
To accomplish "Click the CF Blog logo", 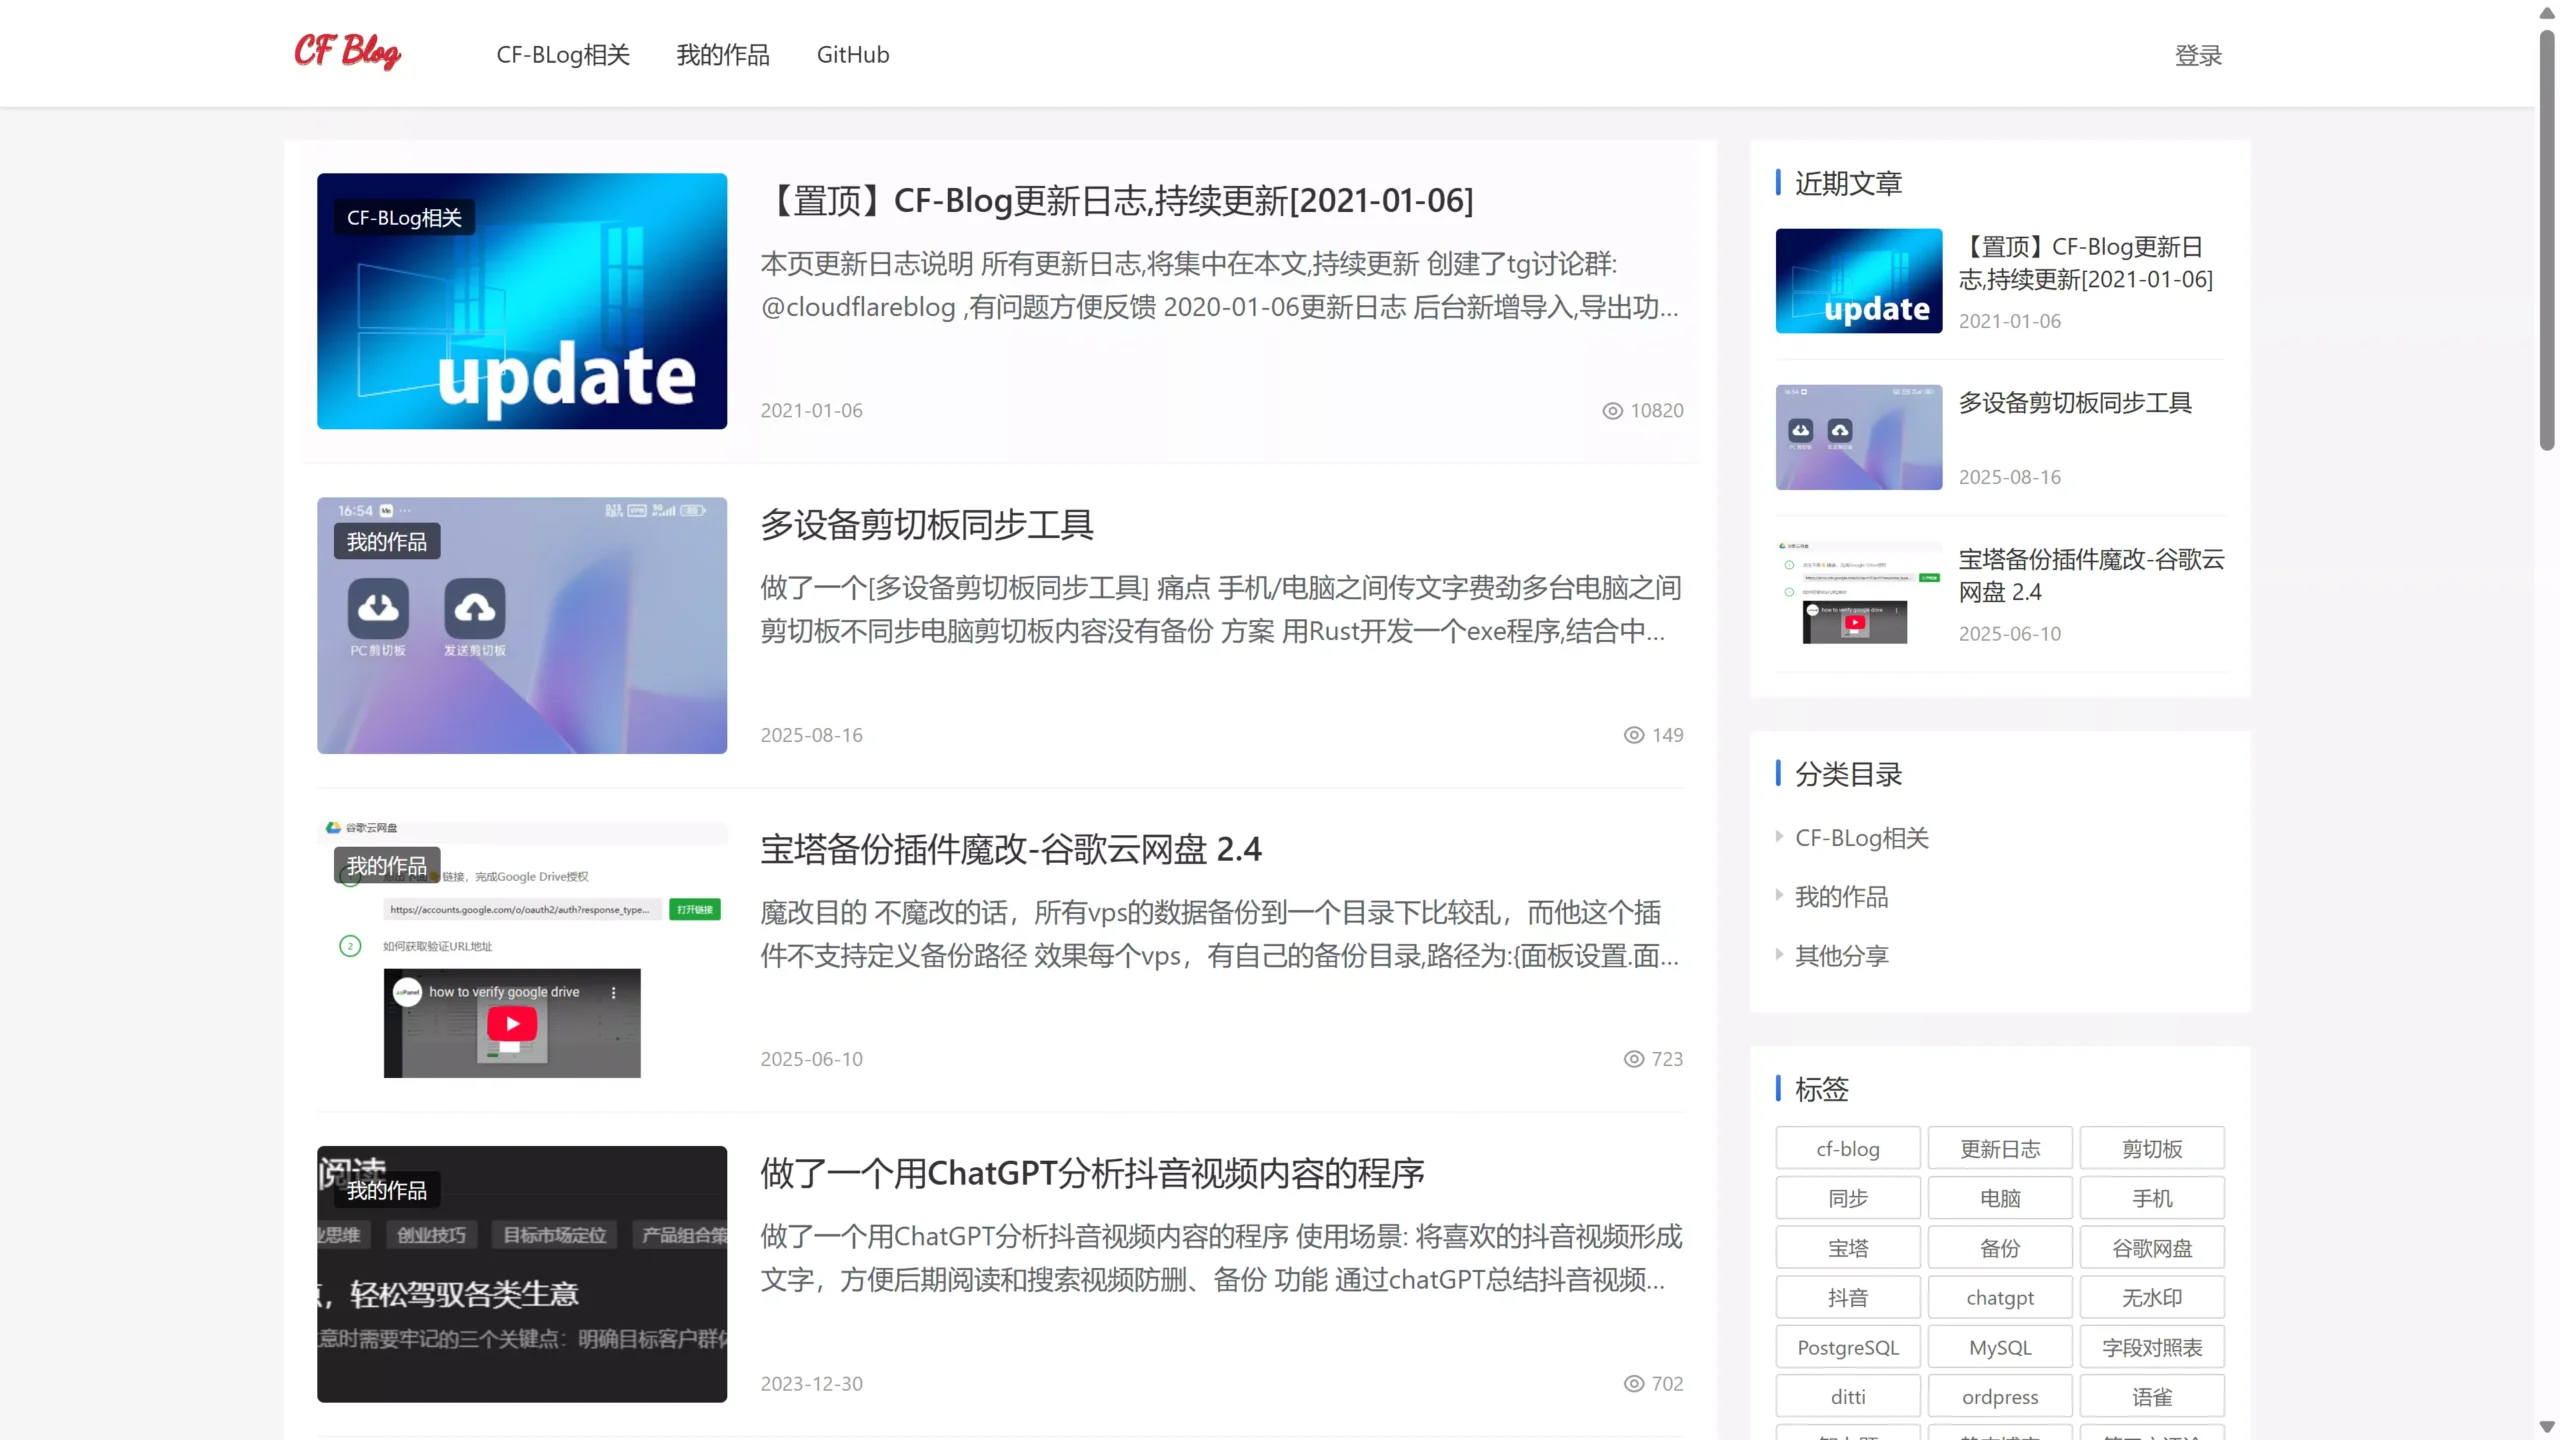I will [346, 52].
